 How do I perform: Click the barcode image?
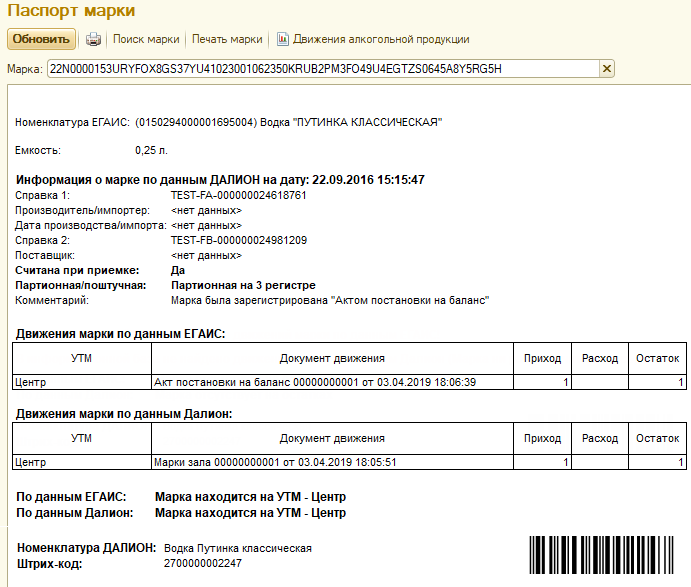[602, 555]
